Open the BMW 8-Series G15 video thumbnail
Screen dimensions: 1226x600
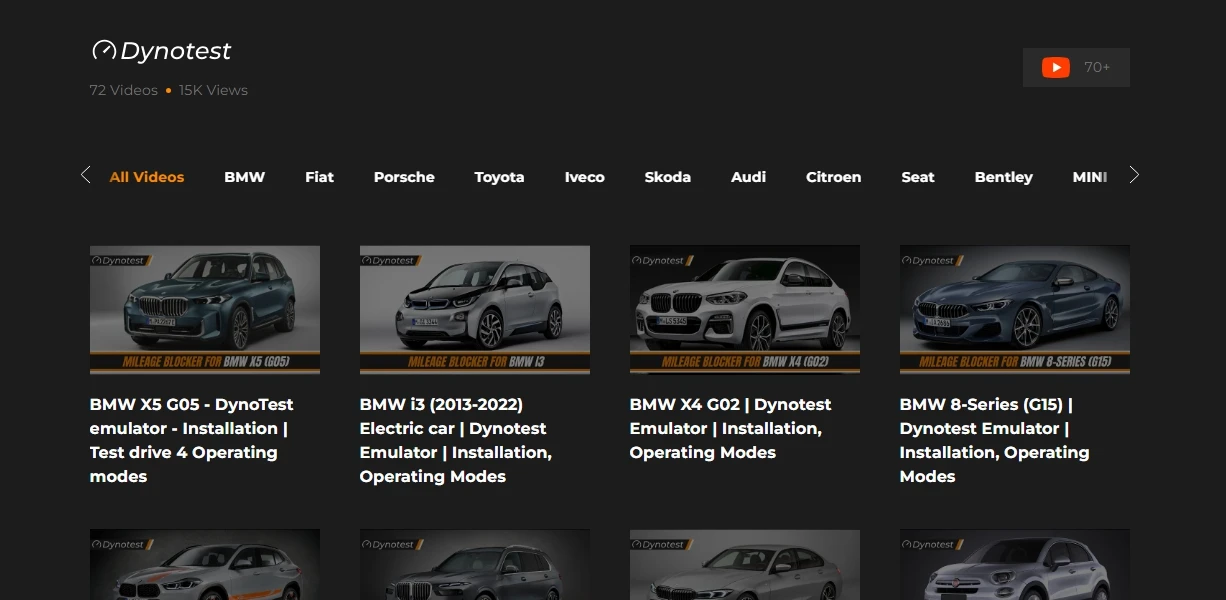point(1015,310)
